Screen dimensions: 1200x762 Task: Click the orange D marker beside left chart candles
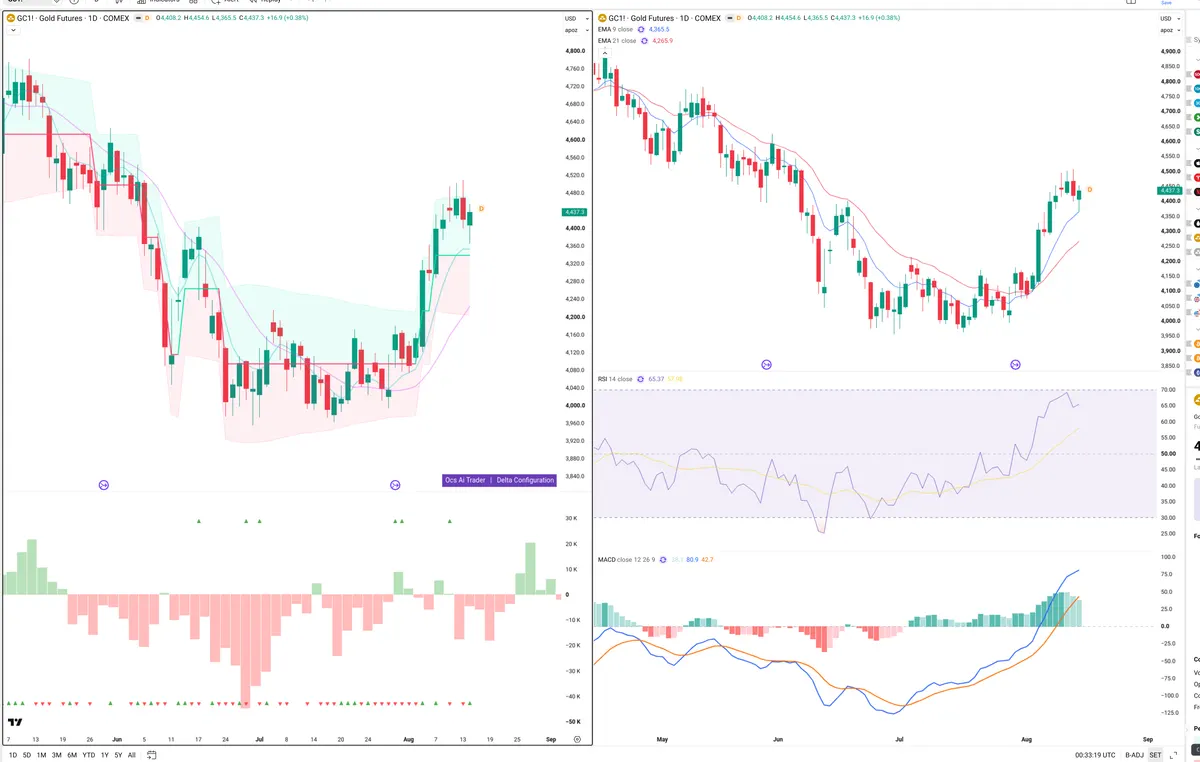(x=481, y=208)
